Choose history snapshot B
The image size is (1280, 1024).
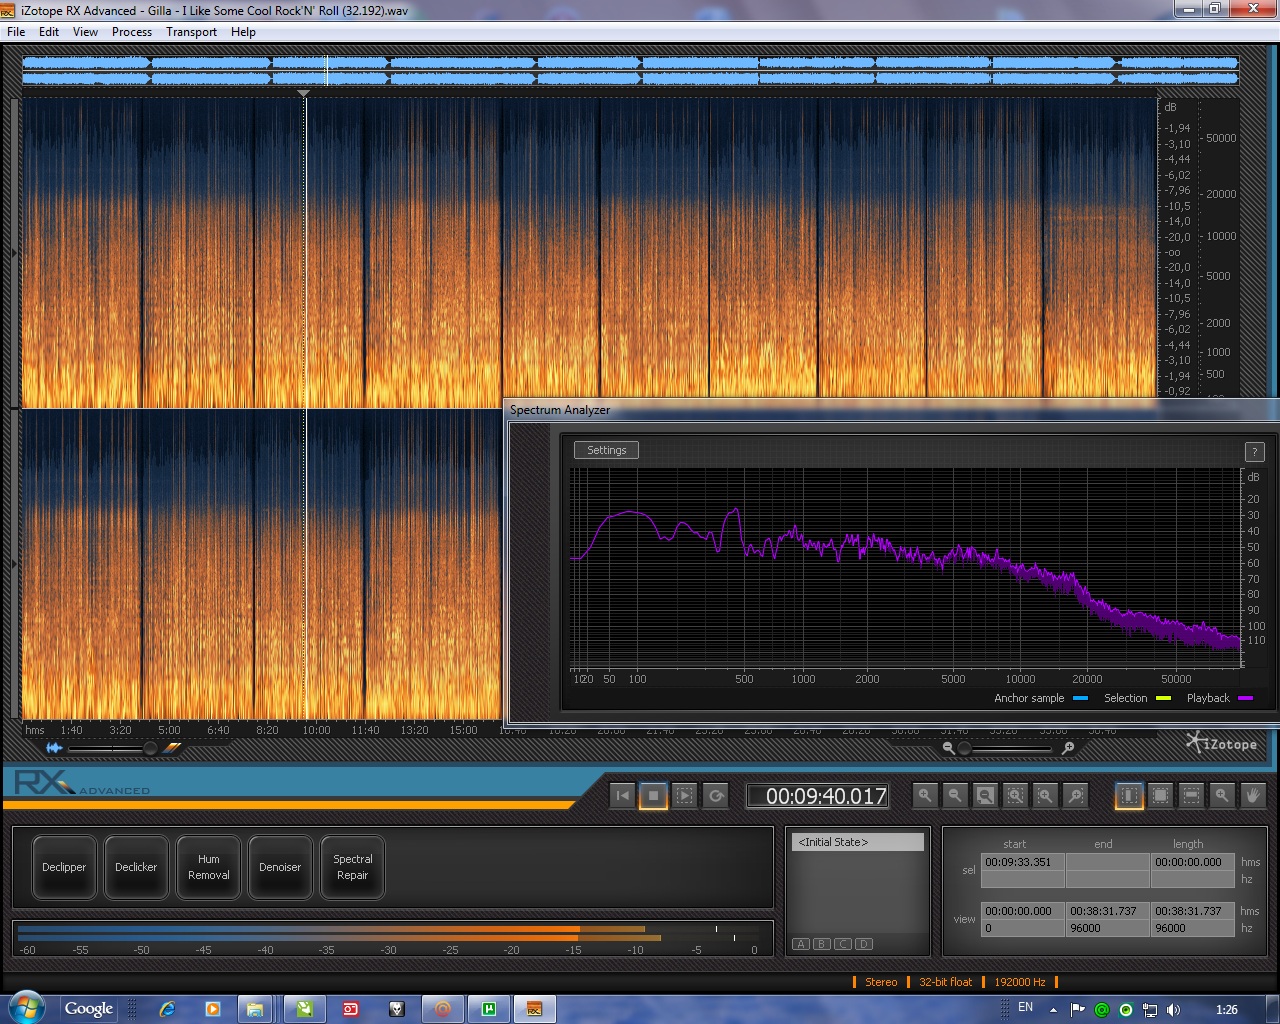822,944
